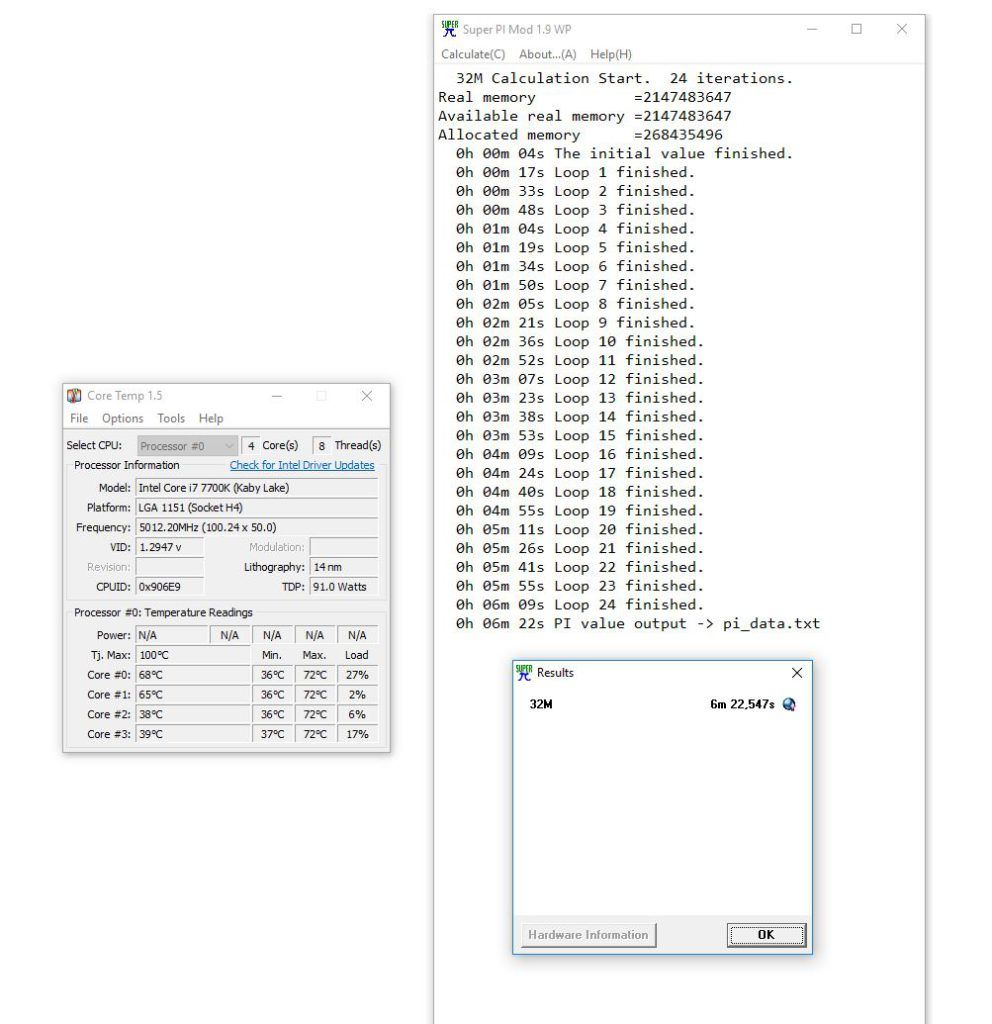
Task: Click the thread count box showing 8
Action: click(321, 445)
